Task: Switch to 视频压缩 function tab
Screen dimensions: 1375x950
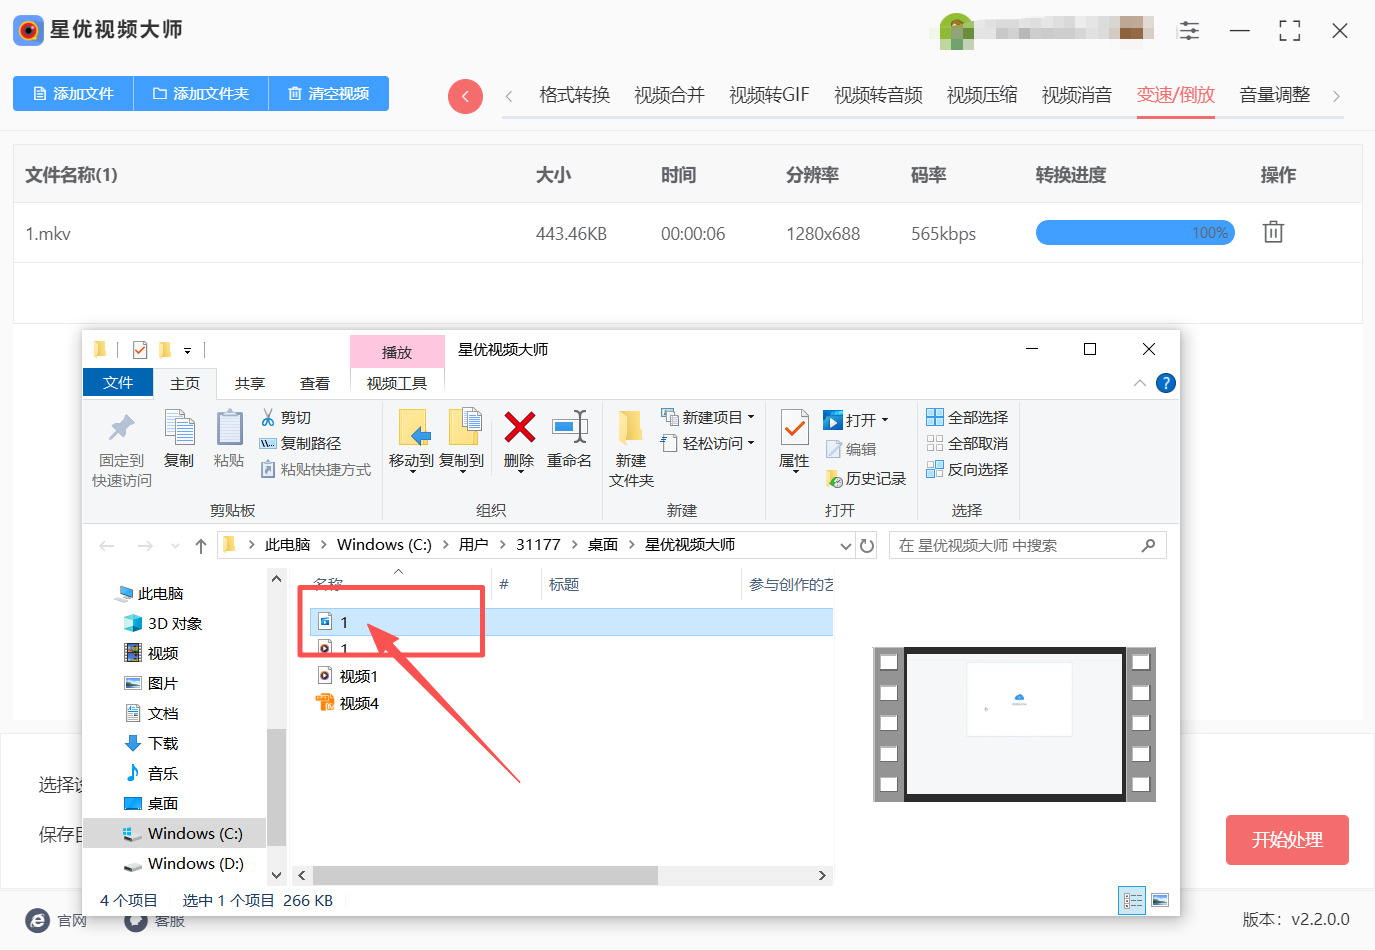Action: tap(982, 95)
